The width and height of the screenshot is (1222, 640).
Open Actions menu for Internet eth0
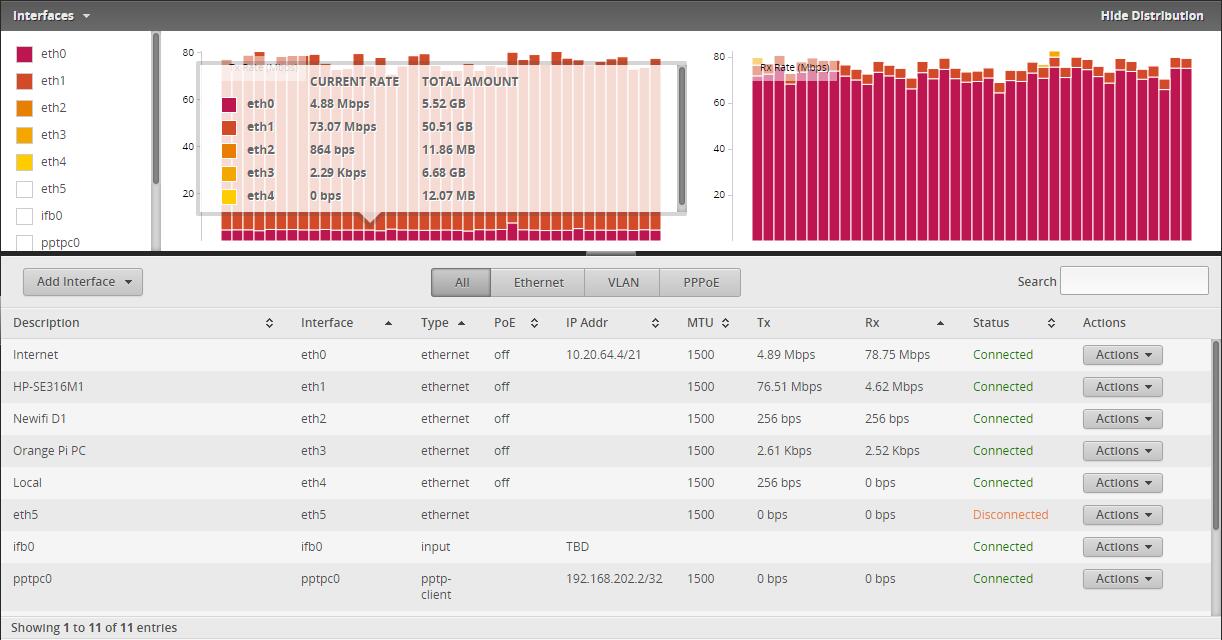1122,355
